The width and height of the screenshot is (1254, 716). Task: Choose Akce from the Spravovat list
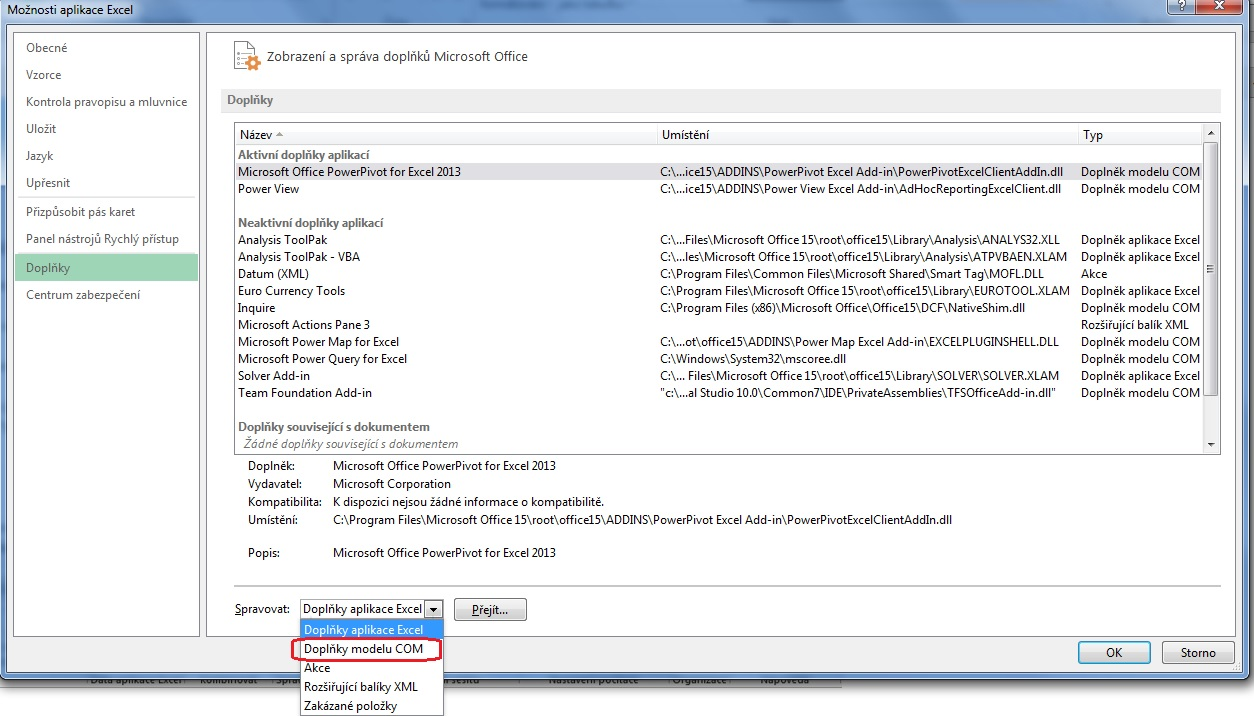(371, 668)
